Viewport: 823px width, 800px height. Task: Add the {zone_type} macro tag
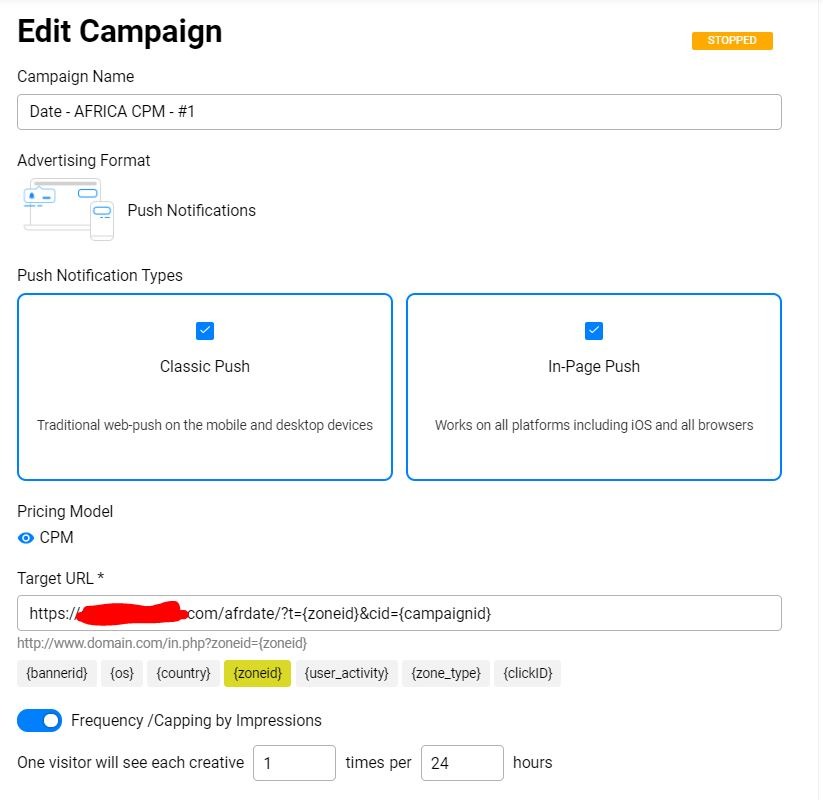(446, 673)
